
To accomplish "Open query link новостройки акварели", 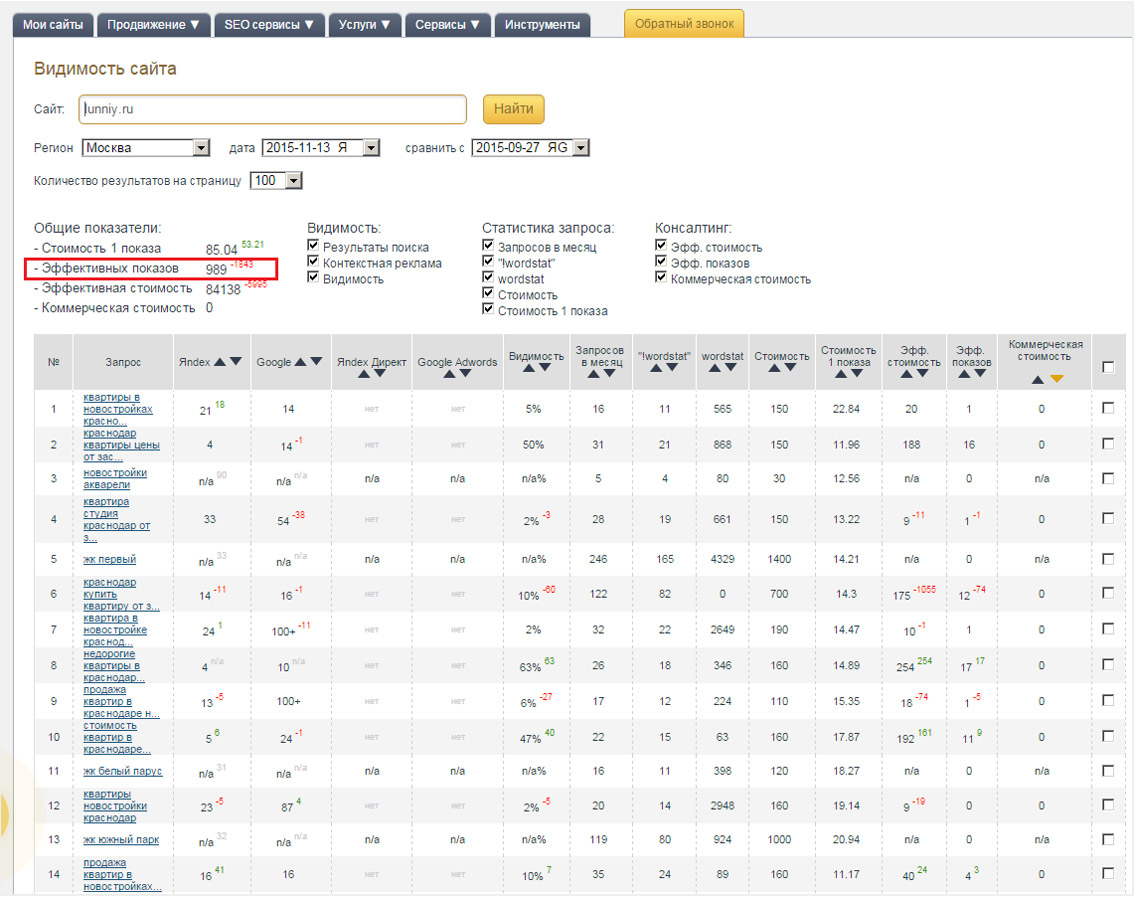I will [x=115, y=479].
